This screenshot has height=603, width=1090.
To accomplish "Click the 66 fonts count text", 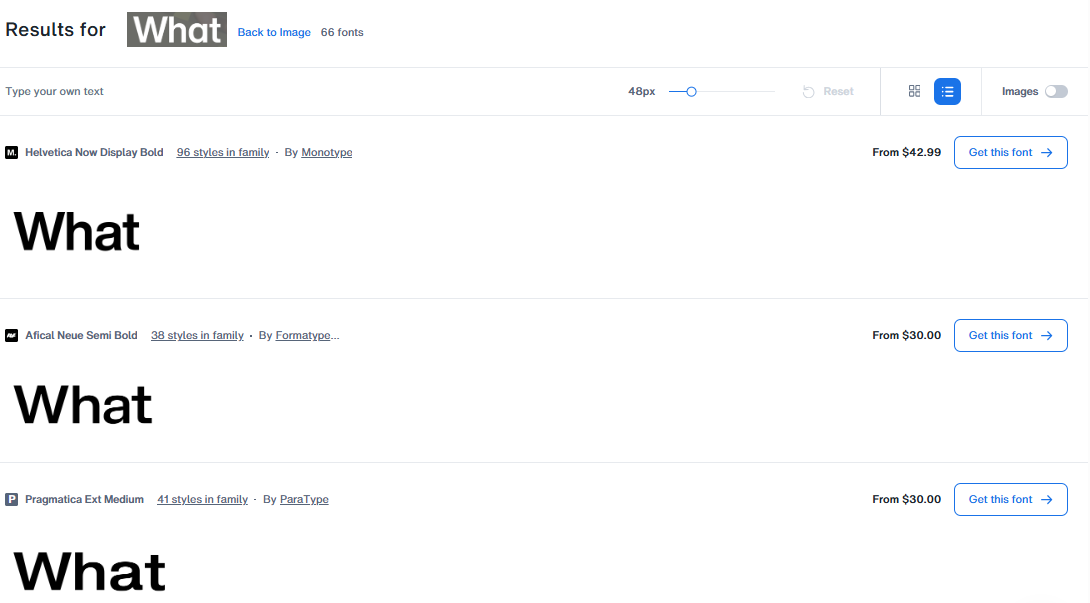I will [x=342, y=32].
